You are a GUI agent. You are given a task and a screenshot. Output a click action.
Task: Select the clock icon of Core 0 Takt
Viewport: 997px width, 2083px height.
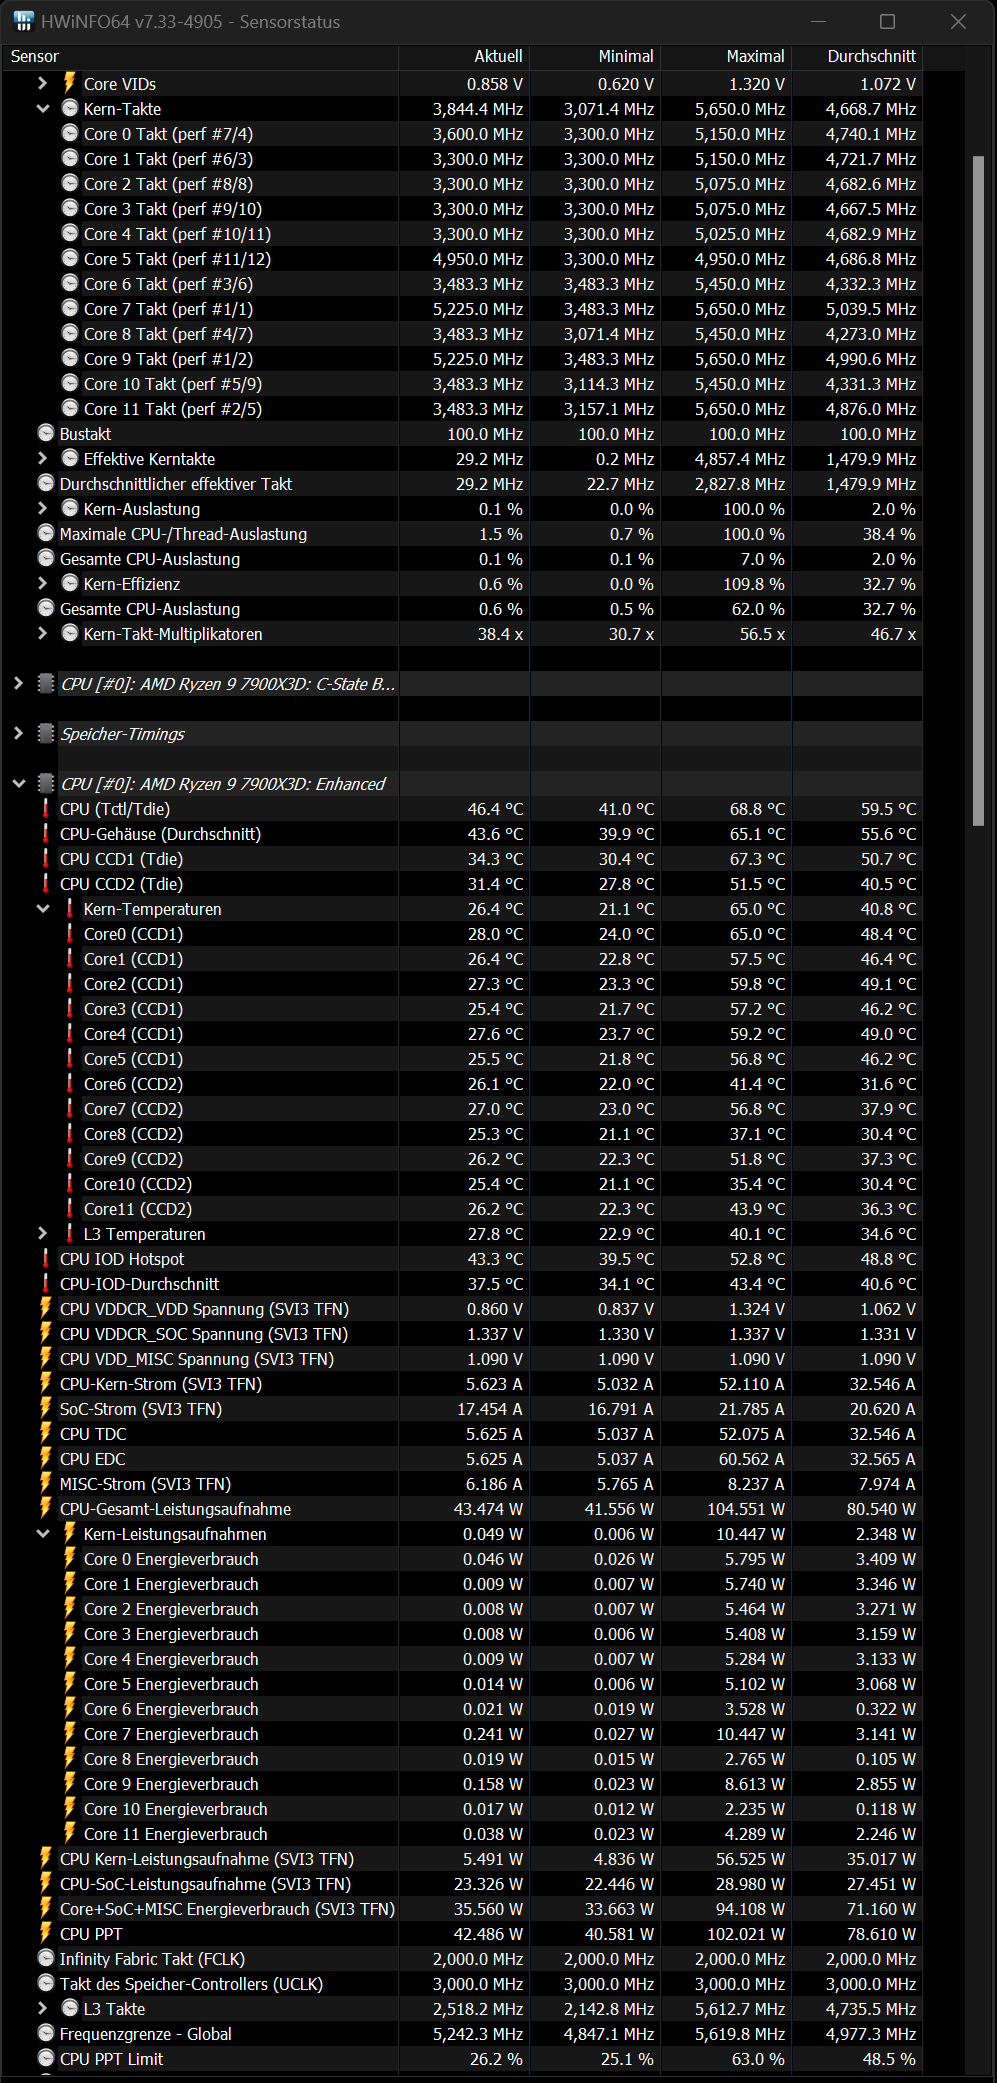[x=70, y=133]
